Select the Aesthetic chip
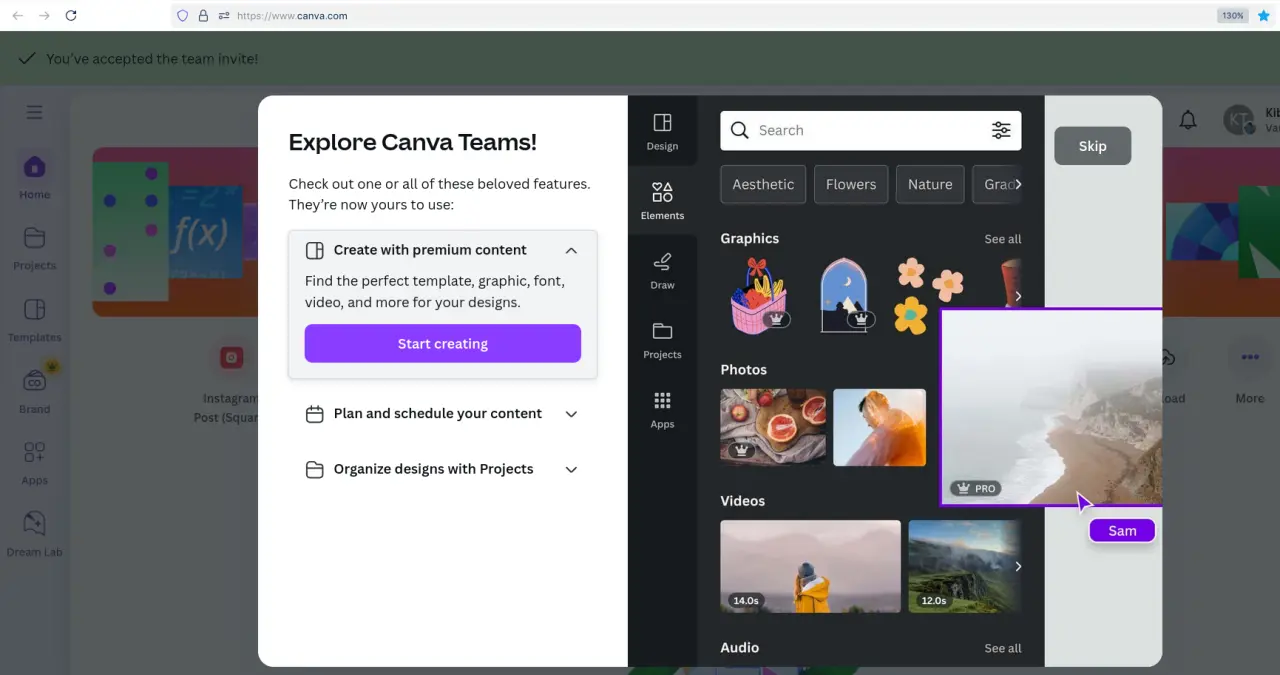 (763, 184)
